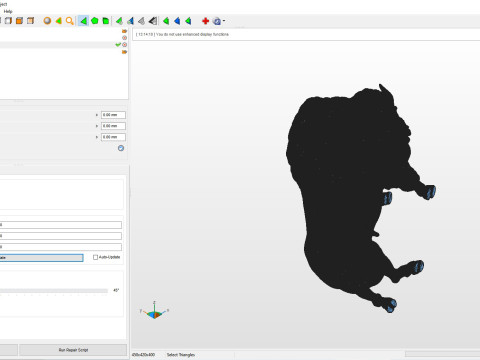Click the model dimensions text in the status bar
The width and height of the screenshot is (480, 360).
point(144,355)
